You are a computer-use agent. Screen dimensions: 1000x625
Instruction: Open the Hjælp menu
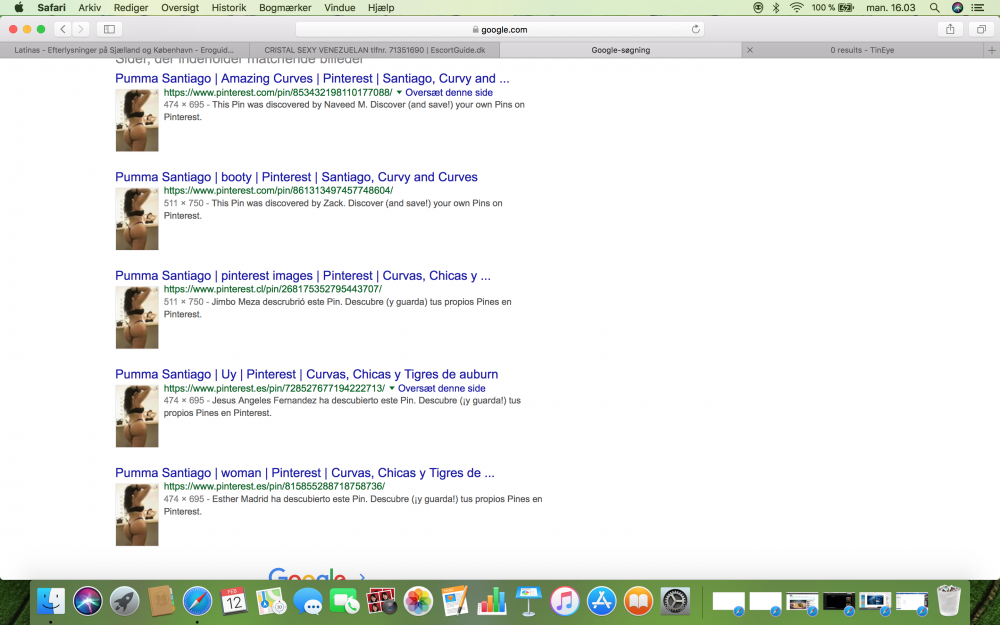(381, 8)
